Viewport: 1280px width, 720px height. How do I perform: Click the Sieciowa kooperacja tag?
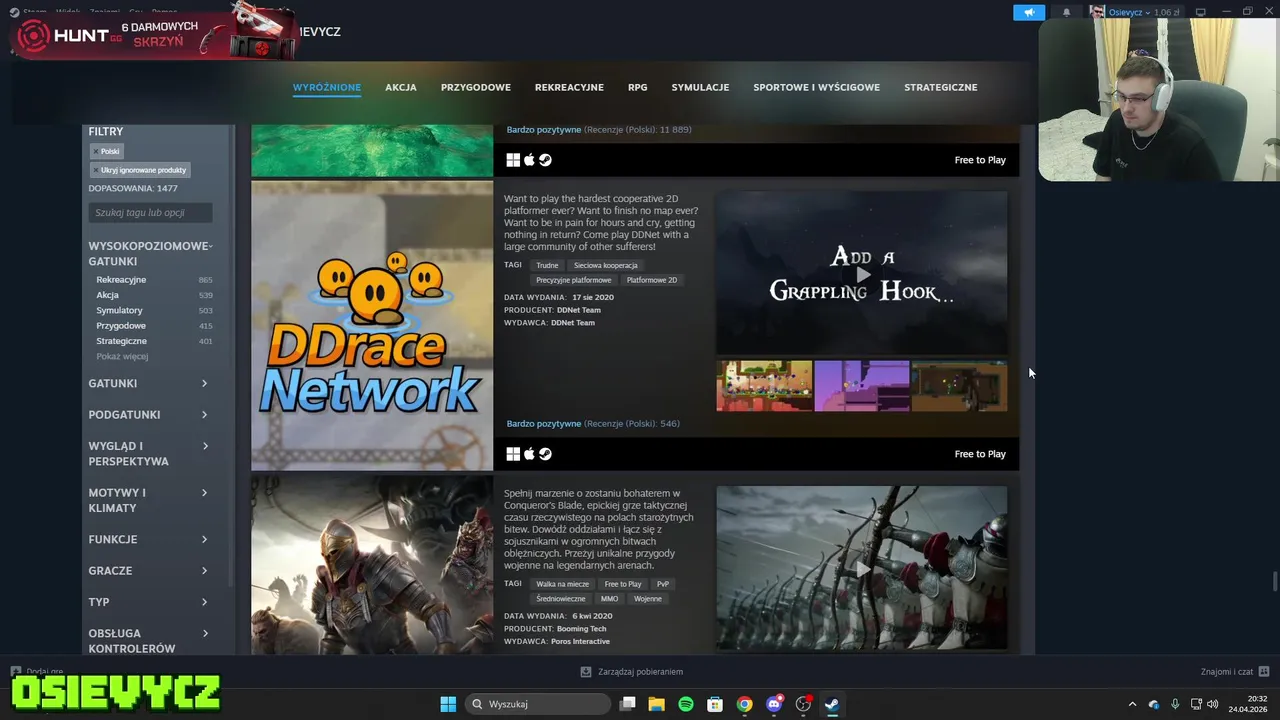tap(605, 265)
